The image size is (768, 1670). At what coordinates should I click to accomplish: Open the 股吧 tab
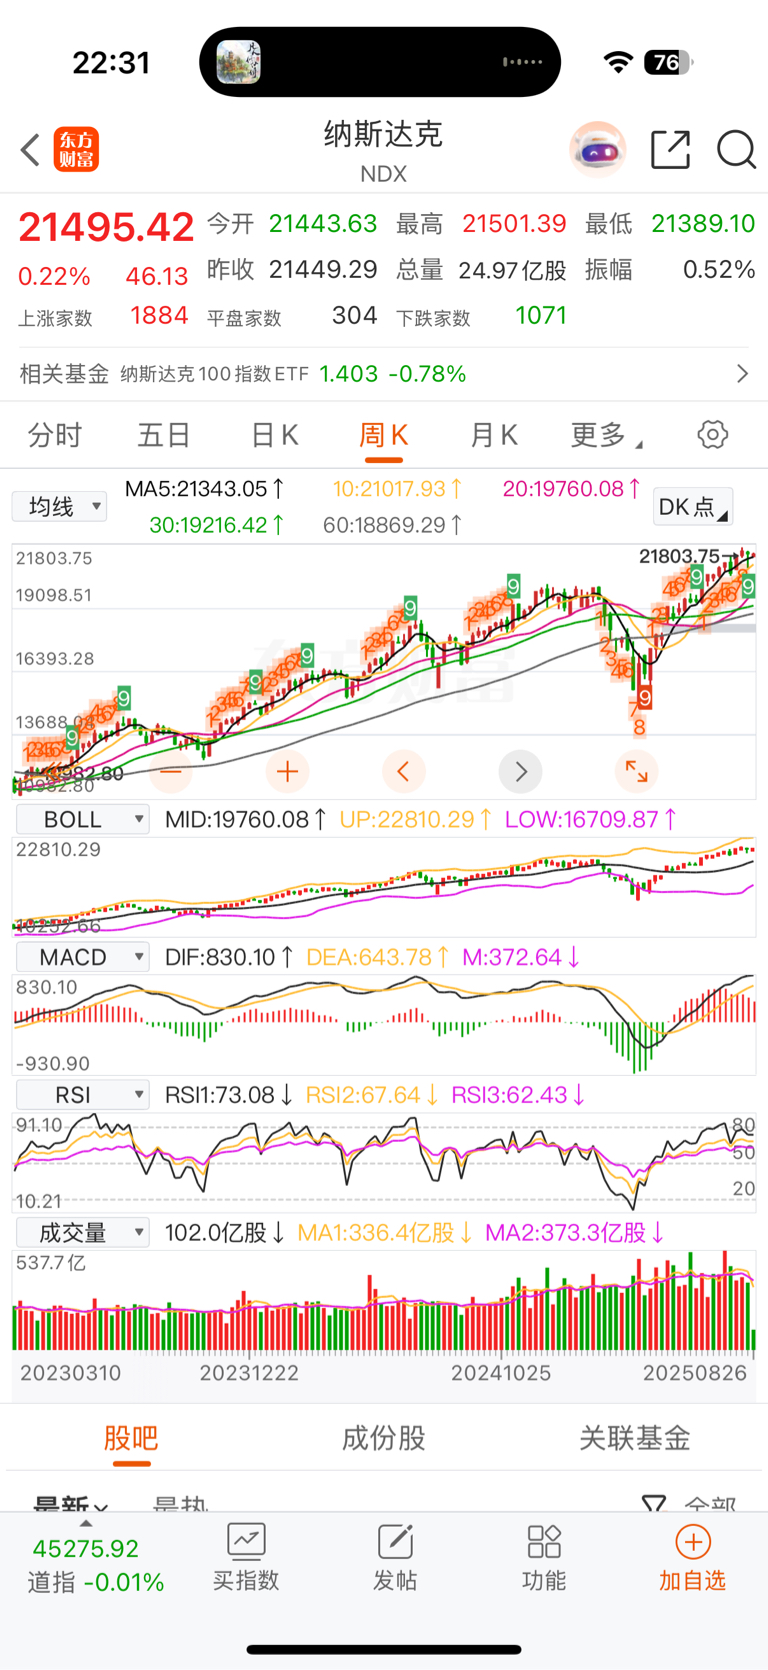point(131,1438)
